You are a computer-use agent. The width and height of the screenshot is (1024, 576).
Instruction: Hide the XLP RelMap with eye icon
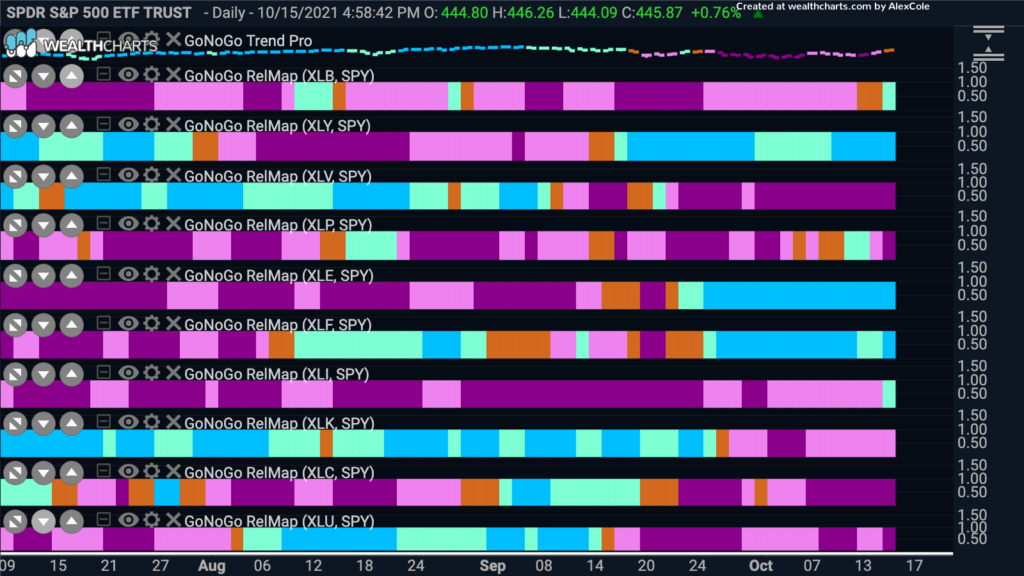(x=128, y=224)
